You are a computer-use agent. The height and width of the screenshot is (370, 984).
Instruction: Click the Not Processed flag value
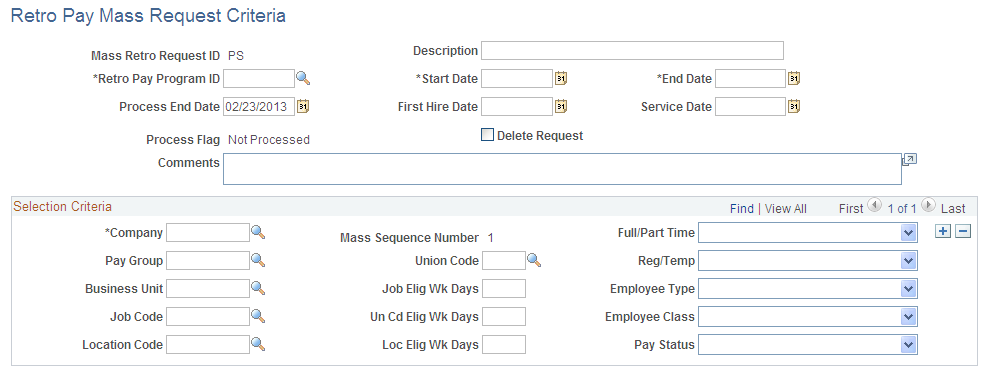(269, 140)
